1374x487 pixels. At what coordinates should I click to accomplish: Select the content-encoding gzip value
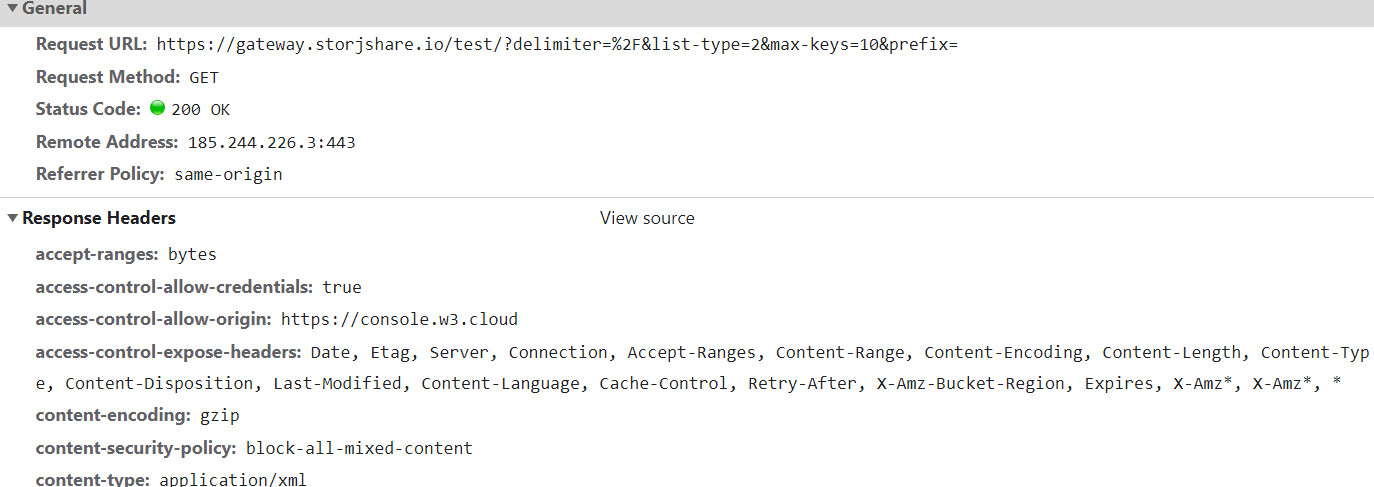click(220, 416)
